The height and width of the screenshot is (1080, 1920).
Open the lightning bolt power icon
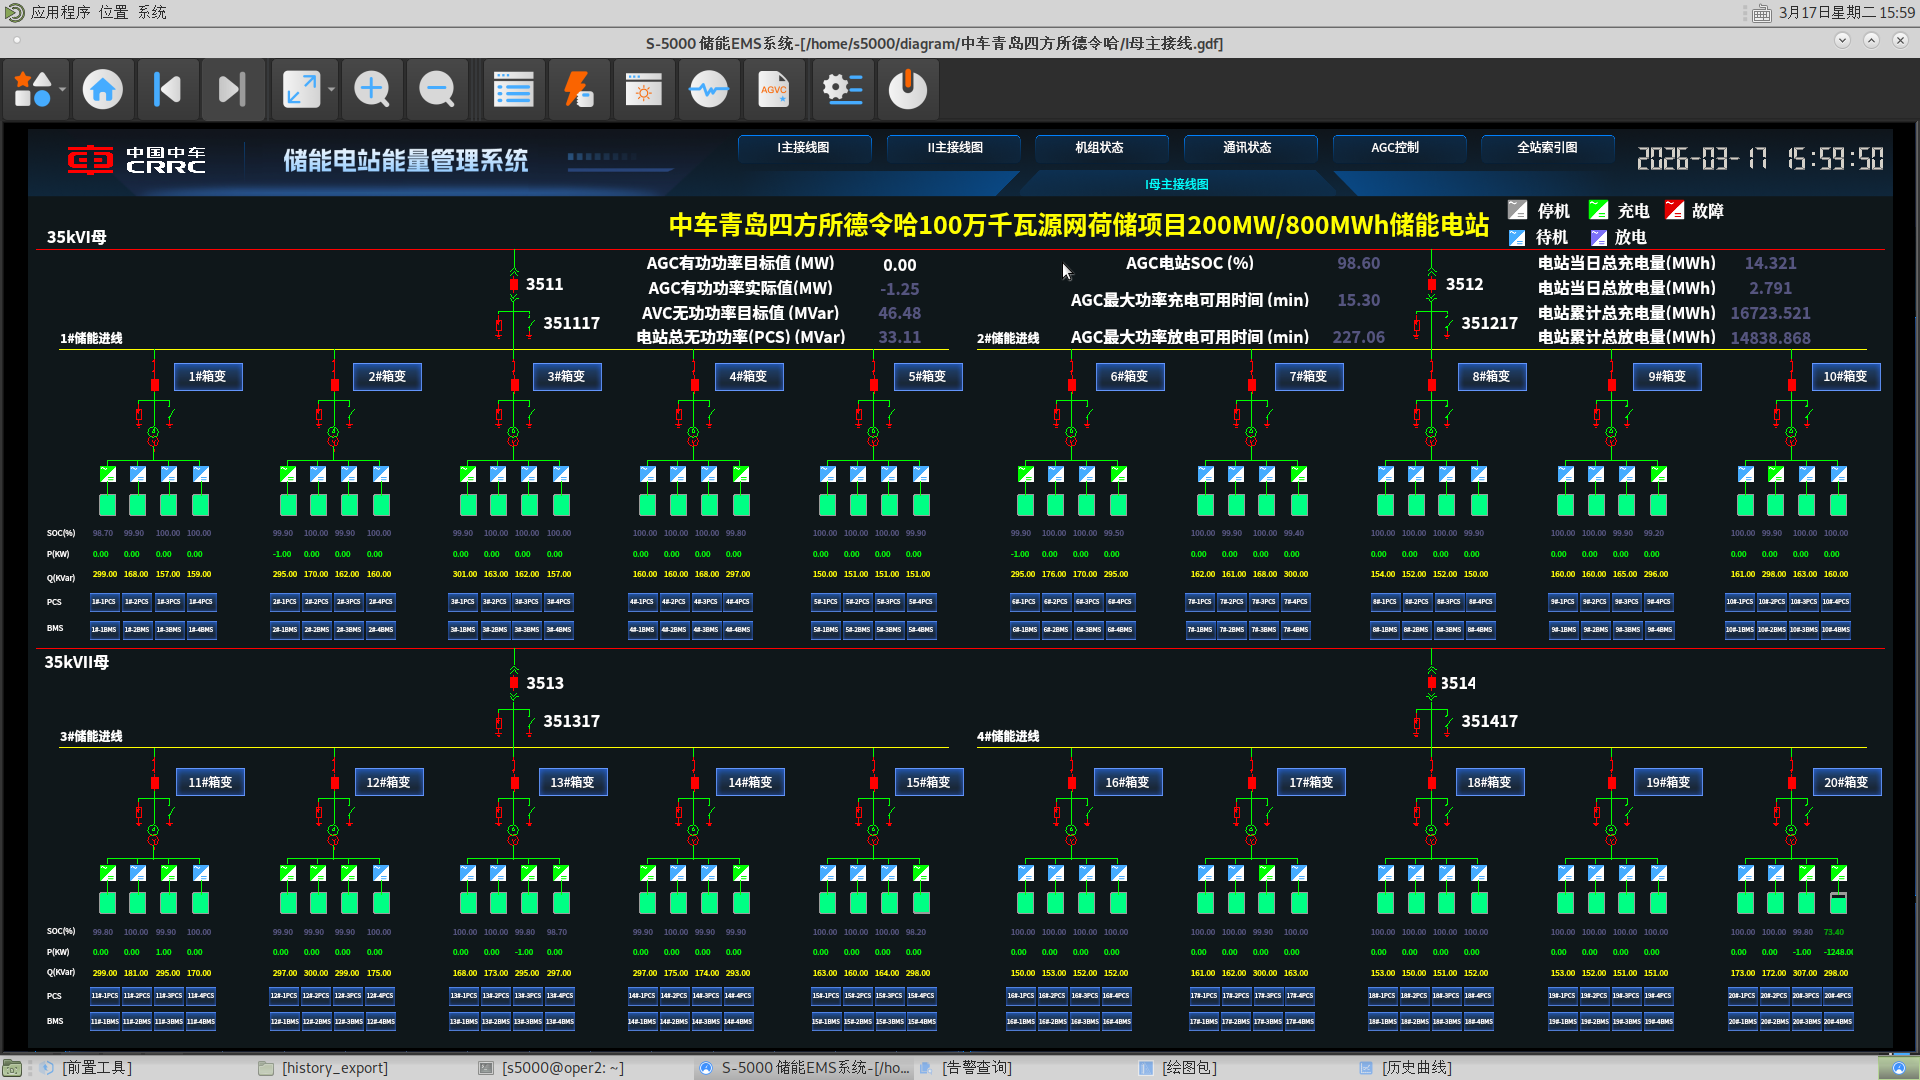pyautogui.click(x=579, y=90)
